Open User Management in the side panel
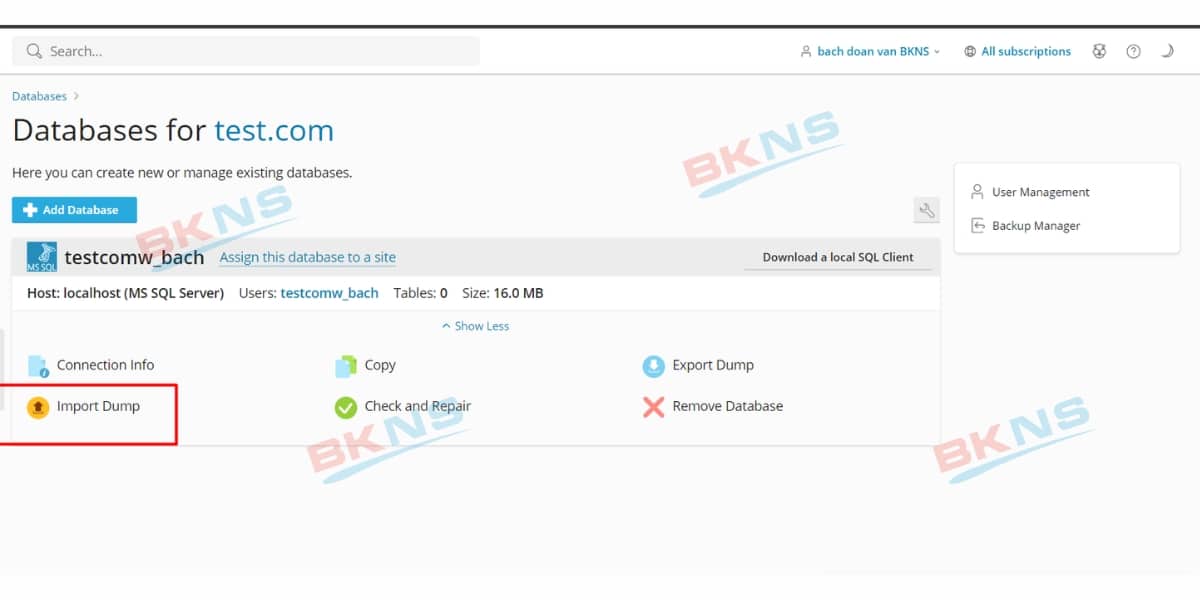Image resolution: width=1200 pixels, height=600 pixels. pos(1040,192)
